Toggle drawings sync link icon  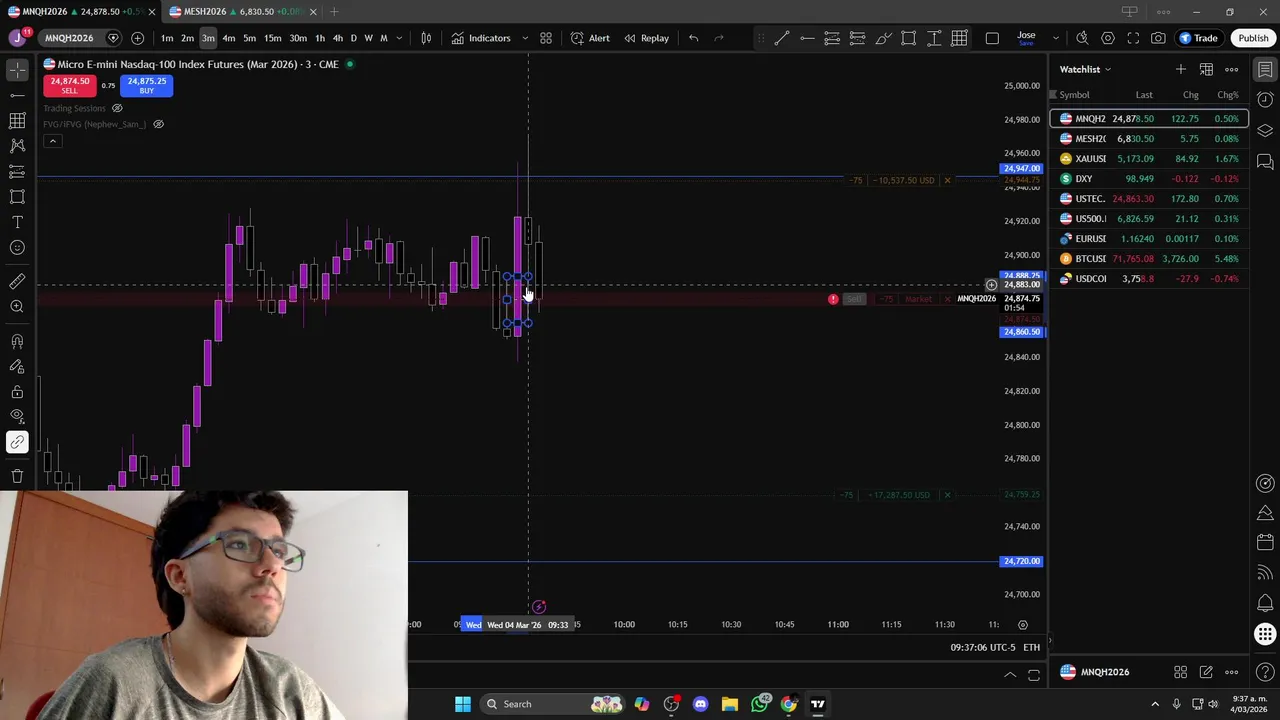point(17,442)
